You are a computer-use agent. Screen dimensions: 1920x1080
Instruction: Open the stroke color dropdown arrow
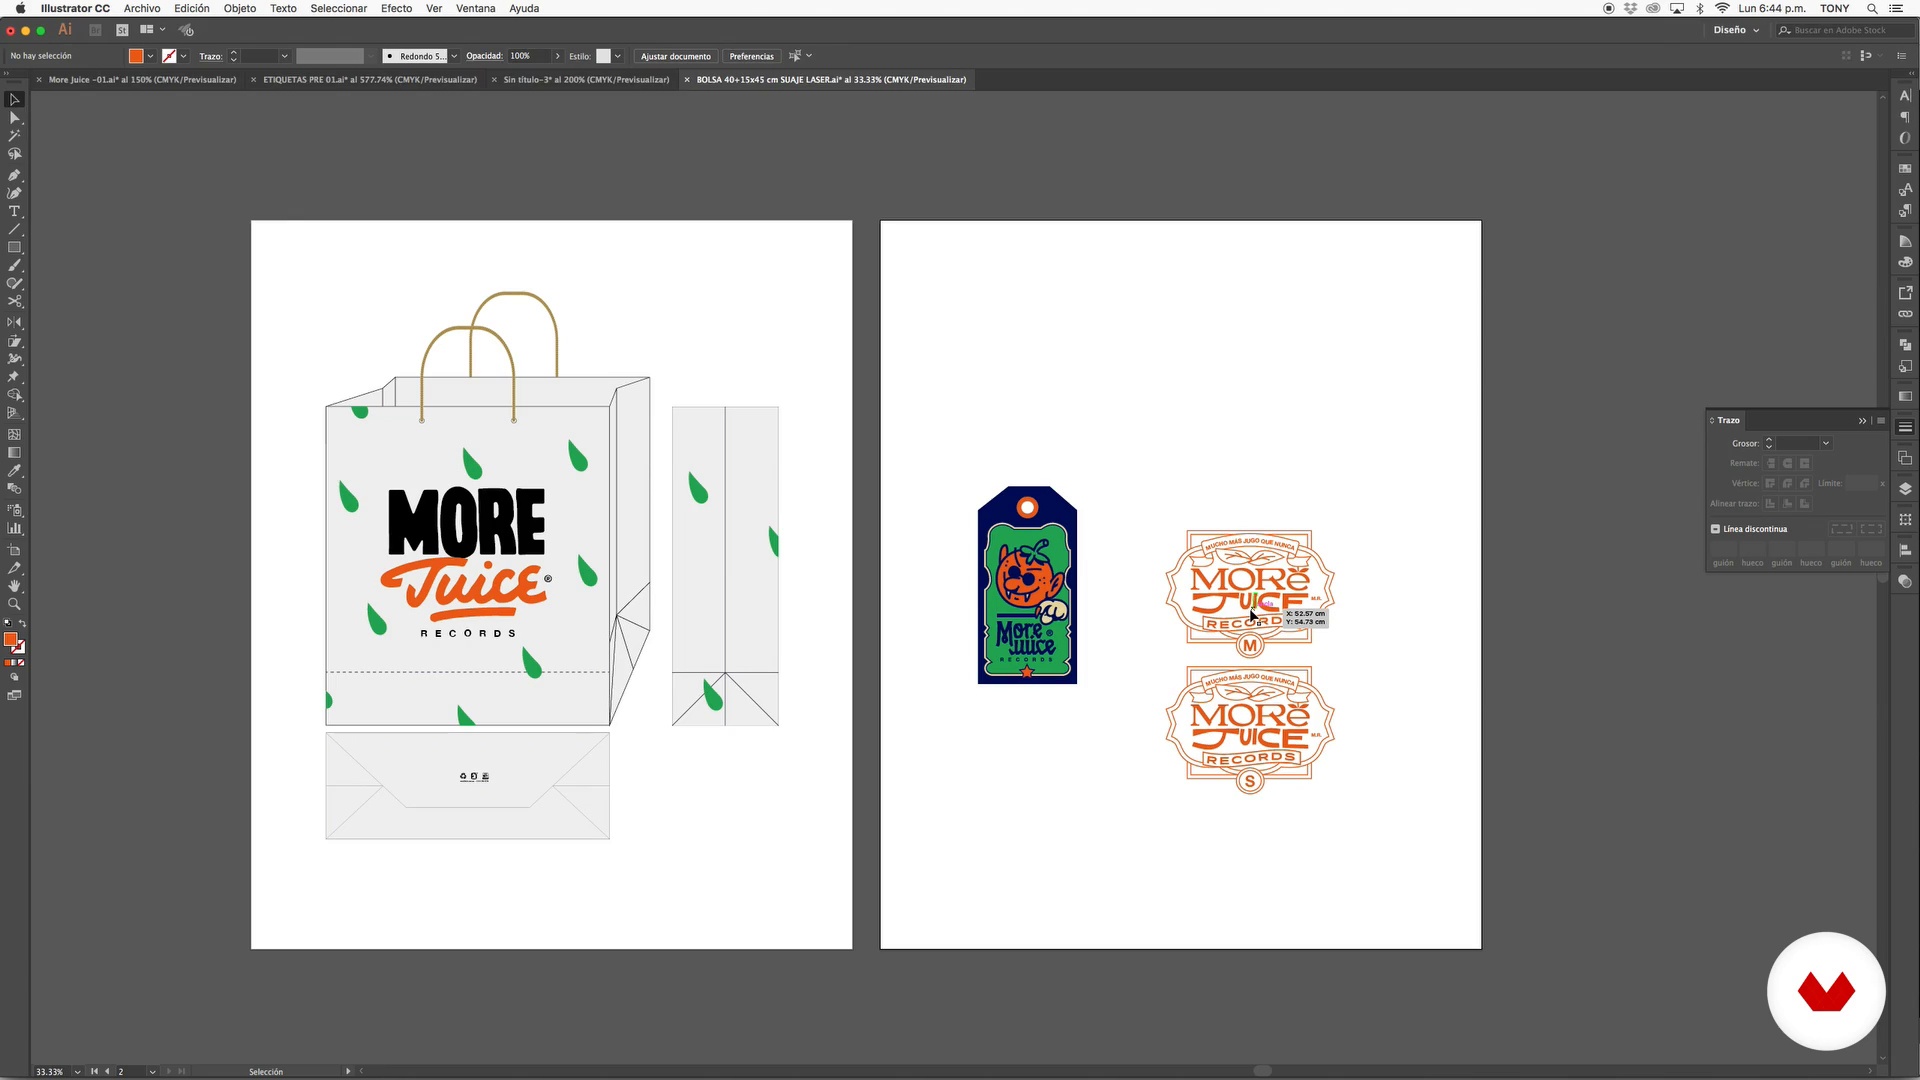pyautogui.click(x=183, y=56)
